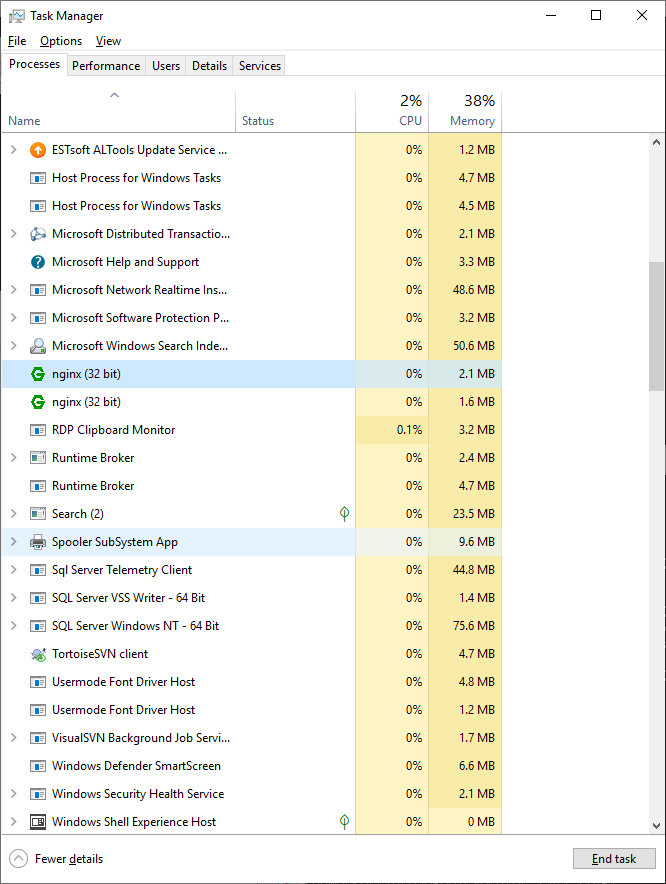The height and width of the screenshot is (884, 666).
Task: Click the SQL Server VSS Writer icon
Action: (38, 598)
